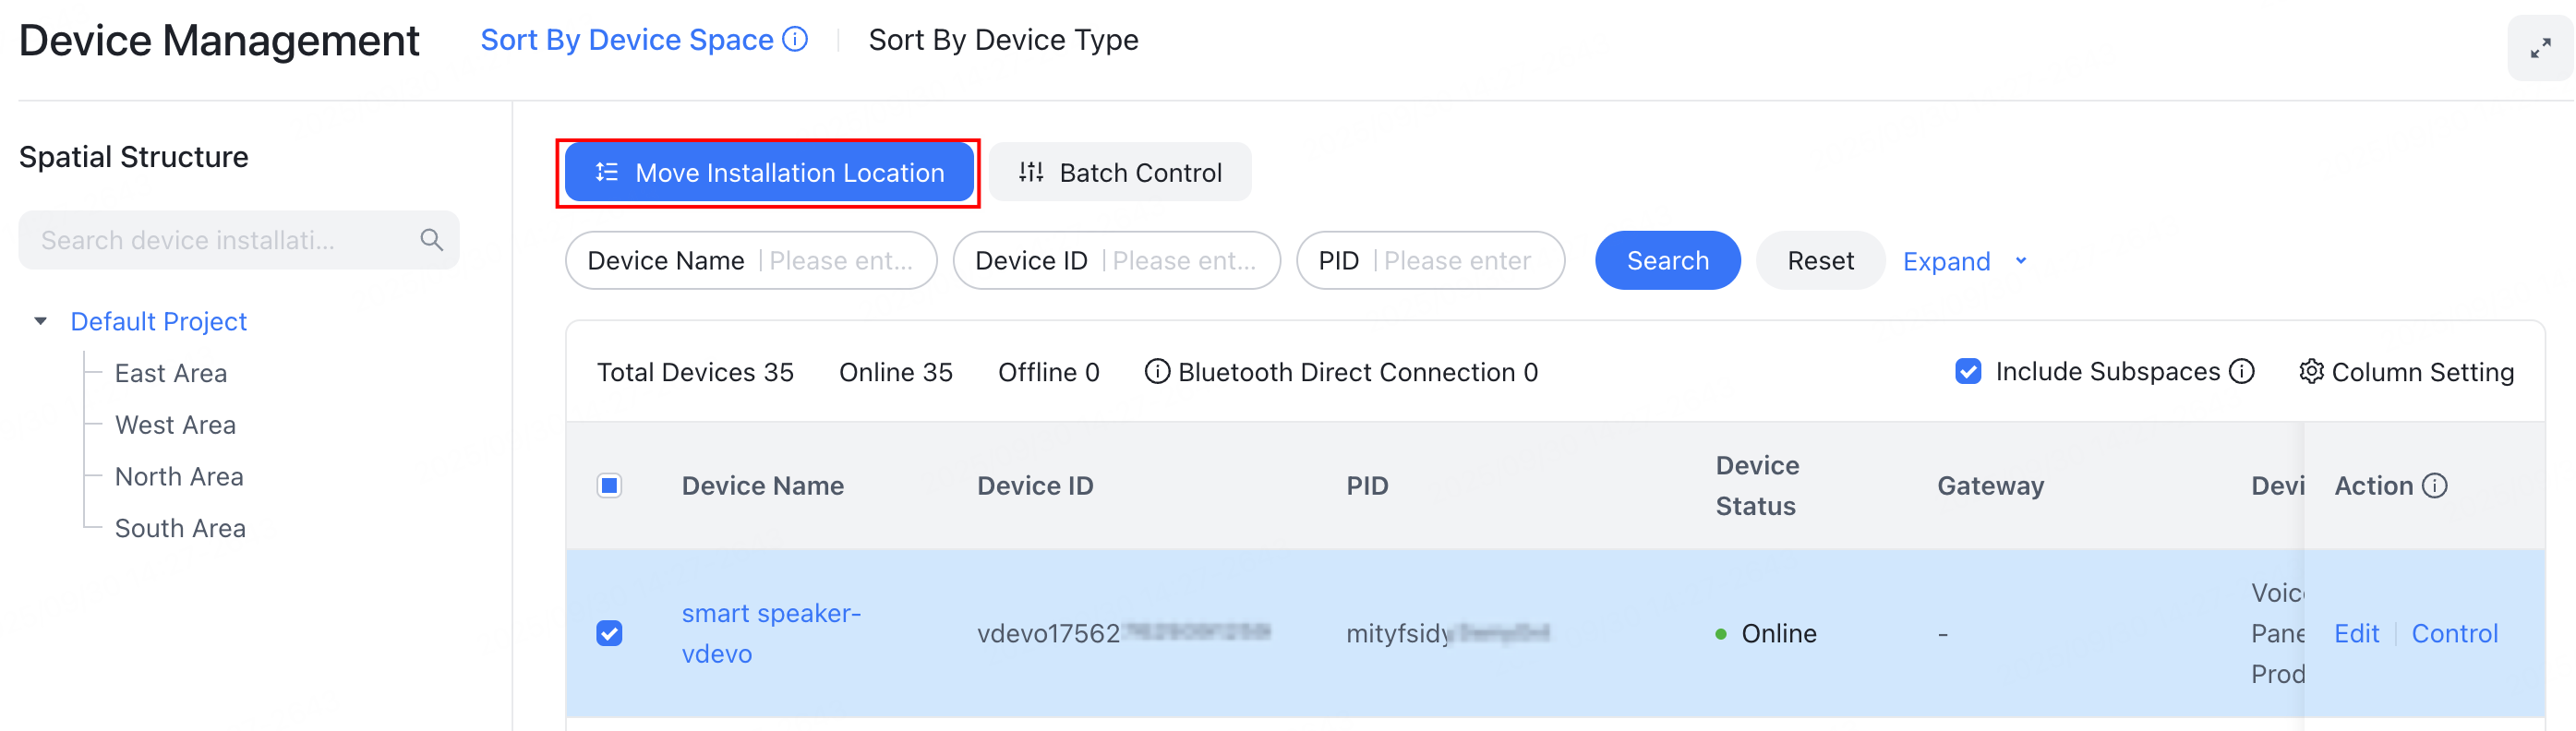This screenshot has width=2576, height=731.
Task: Switch to Sort By Device Type
Action: click(x=1002, y=39)
